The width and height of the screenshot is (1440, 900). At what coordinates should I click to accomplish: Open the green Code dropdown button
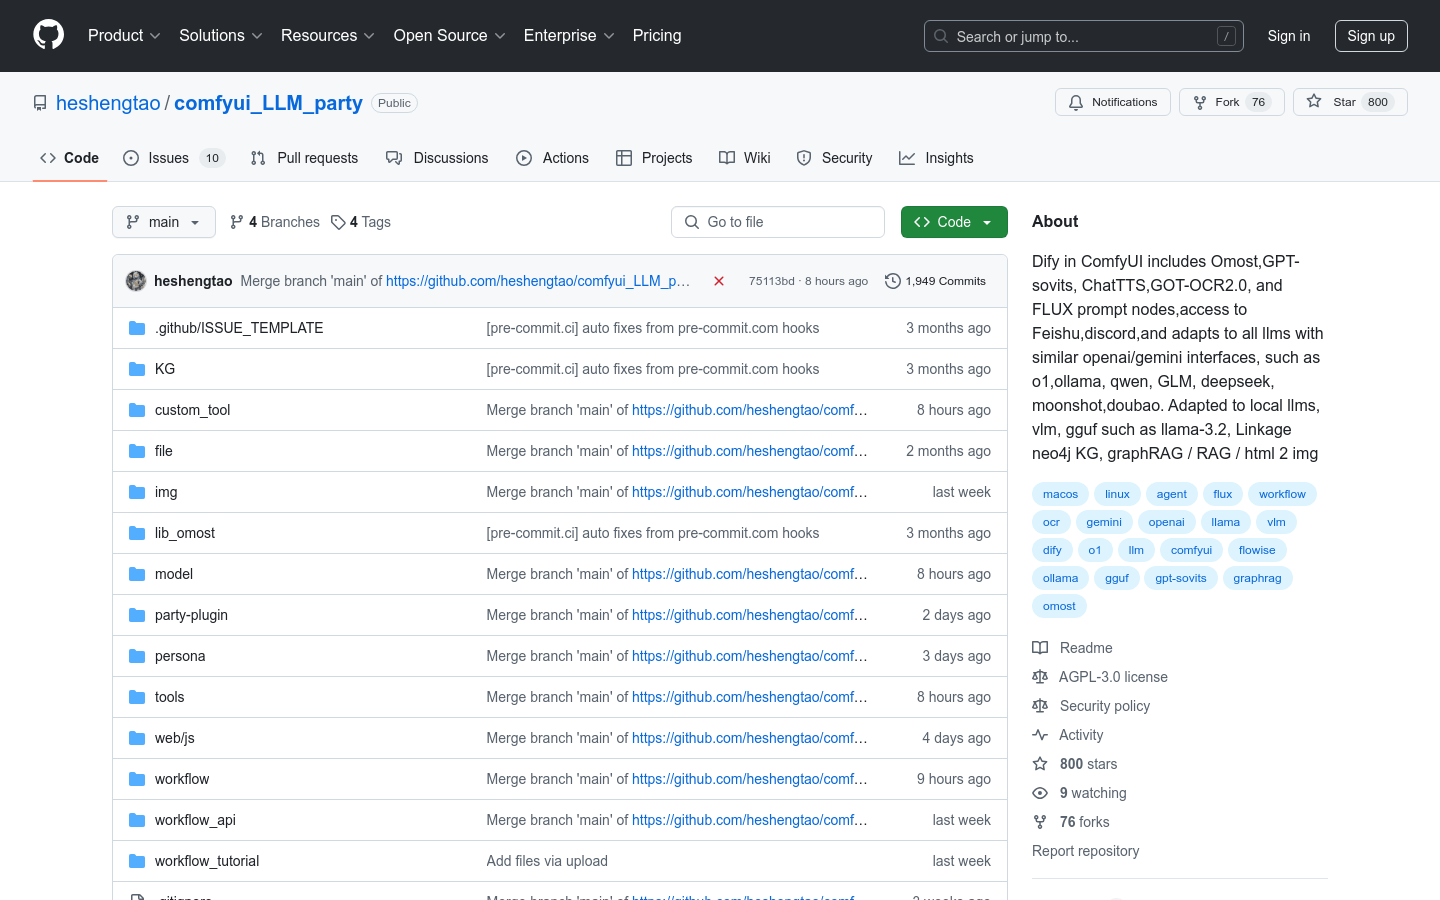[954, 222]
